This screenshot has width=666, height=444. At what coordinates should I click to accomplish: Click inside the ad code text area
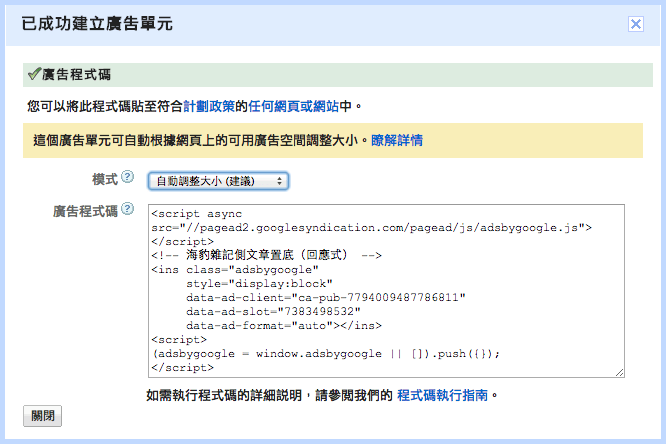[x=386, y=291]
